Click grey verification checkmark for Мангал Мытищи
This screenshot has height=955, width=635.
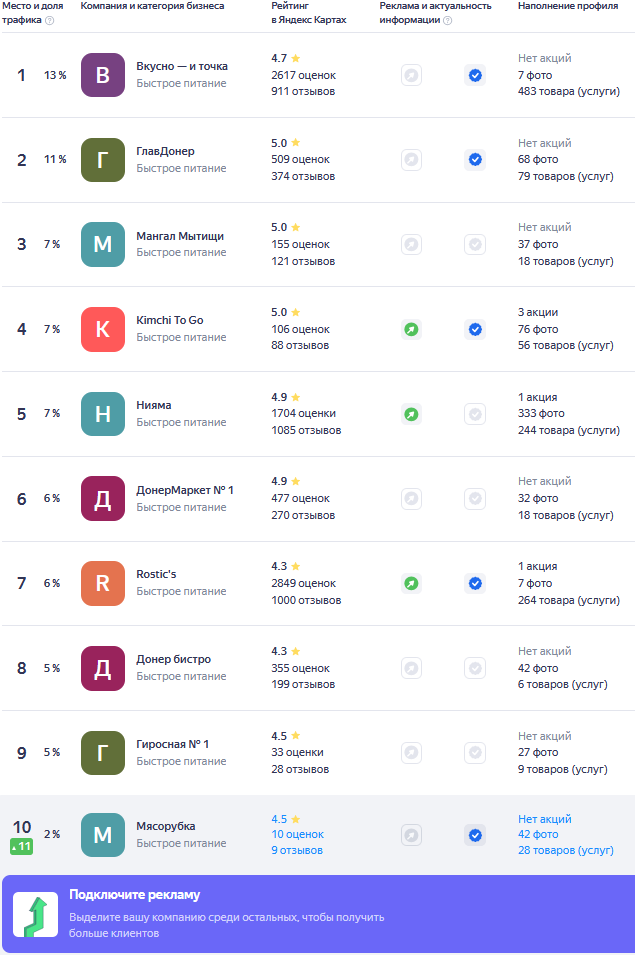[475, 244]
